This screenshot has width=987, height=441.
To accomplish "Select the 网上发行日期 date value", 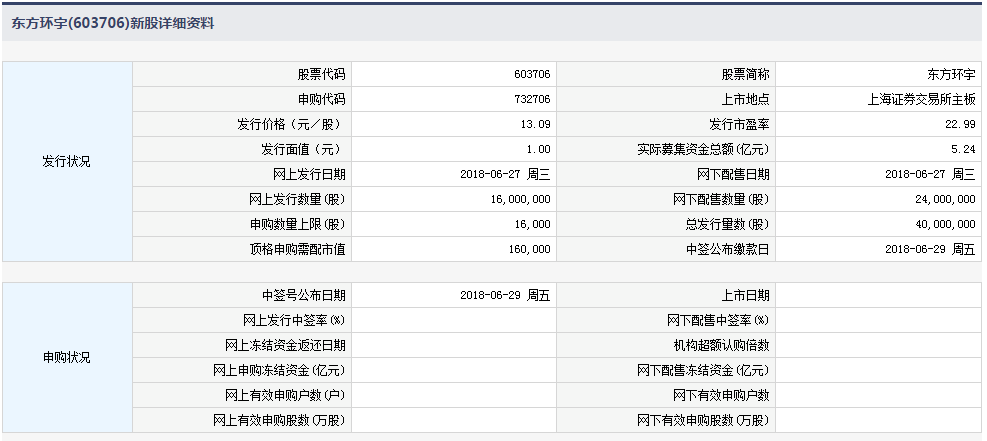I will click(x=505, y=174).
